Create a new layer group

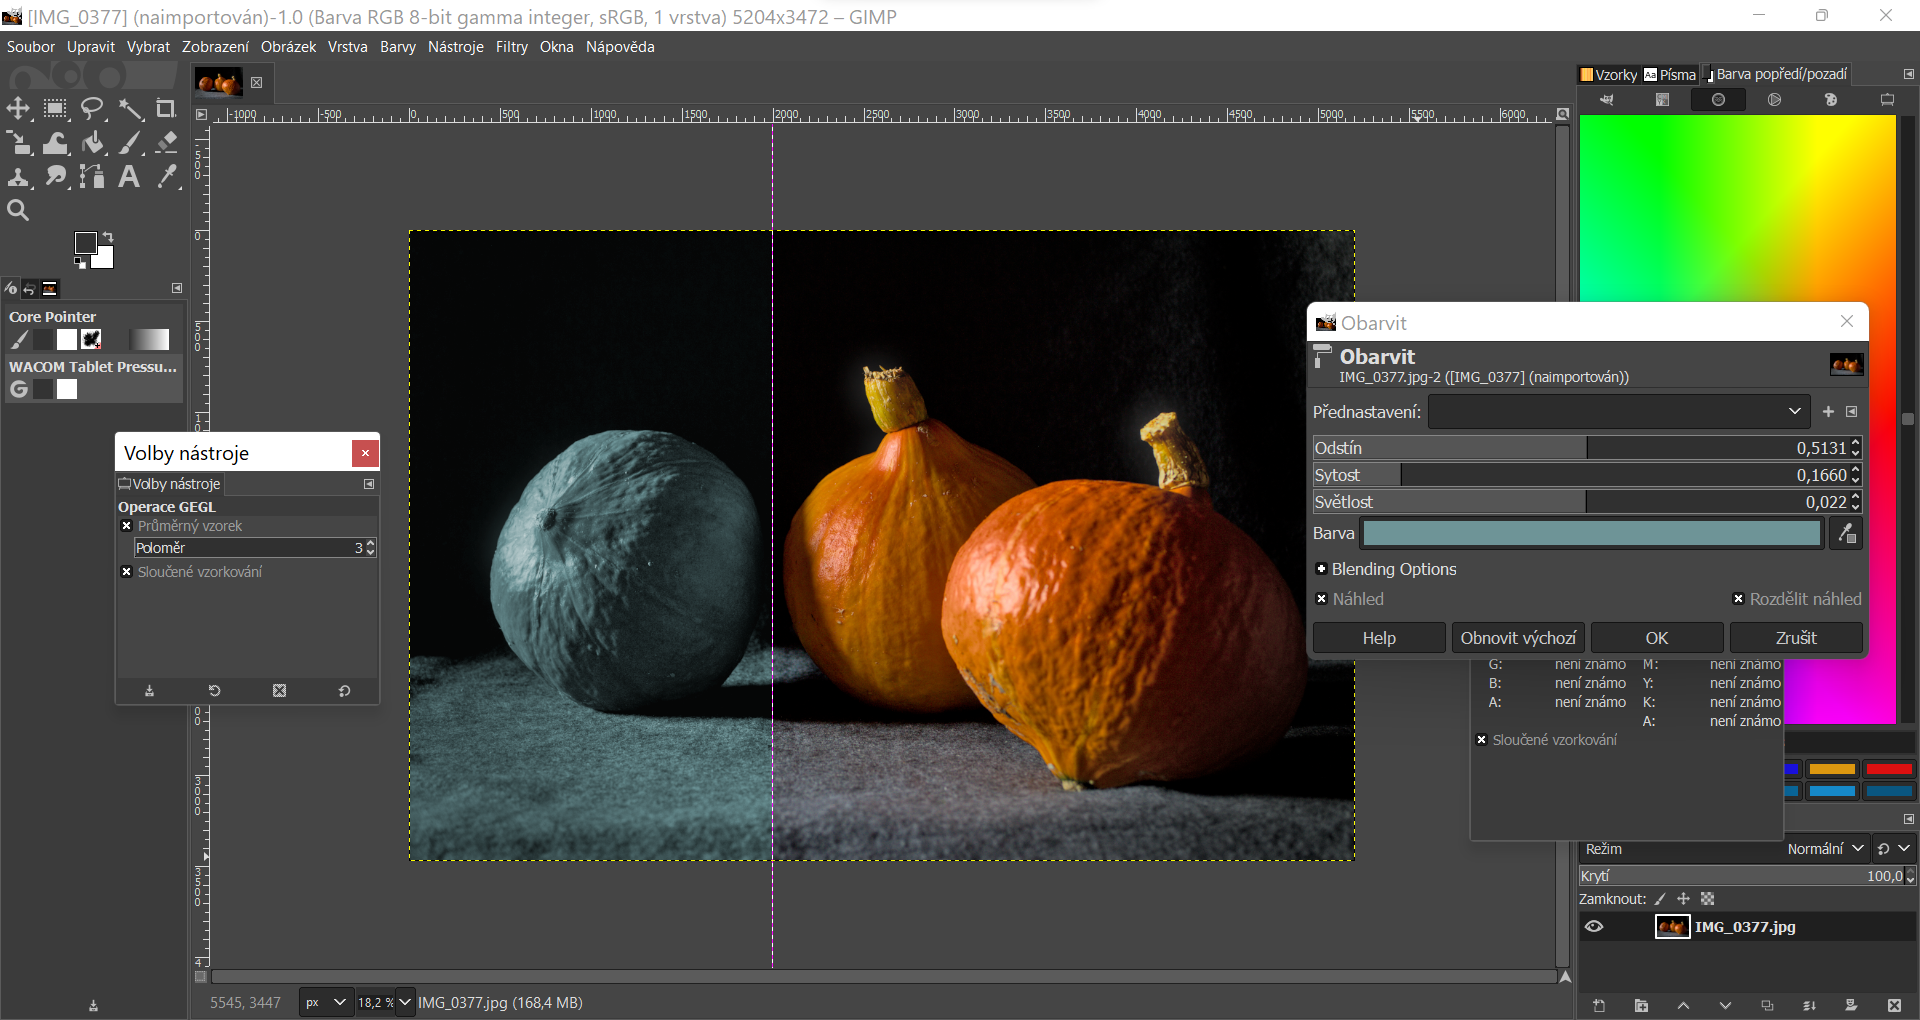pos(1641,1005)
